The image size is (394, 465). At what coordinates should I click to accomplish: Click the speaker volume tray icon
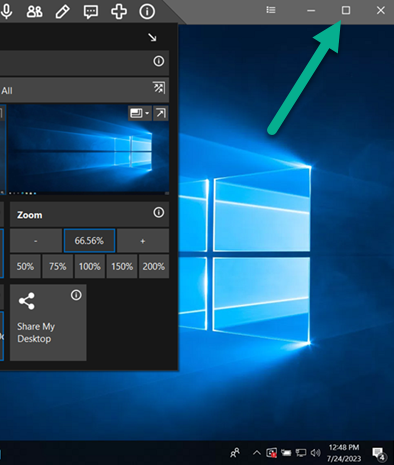pyautogui.click(x=315, y=453)
